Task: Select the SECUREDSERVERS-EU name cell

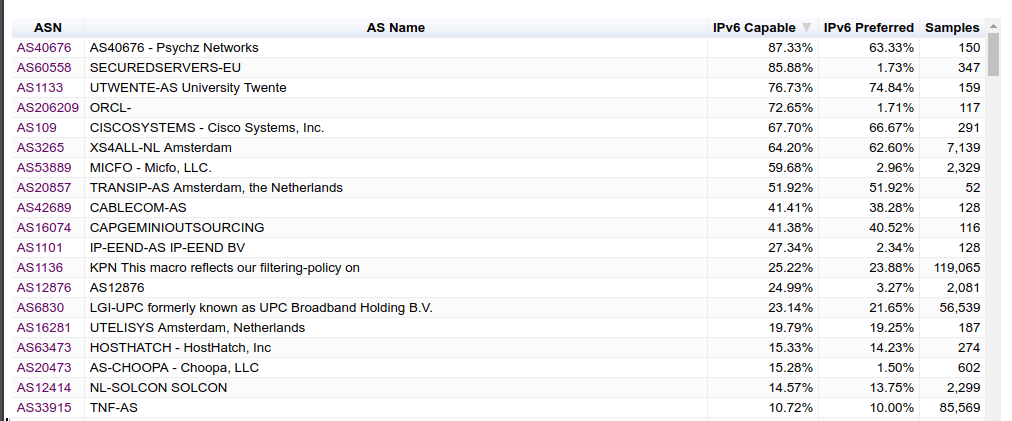Action: tap(396, 68)
